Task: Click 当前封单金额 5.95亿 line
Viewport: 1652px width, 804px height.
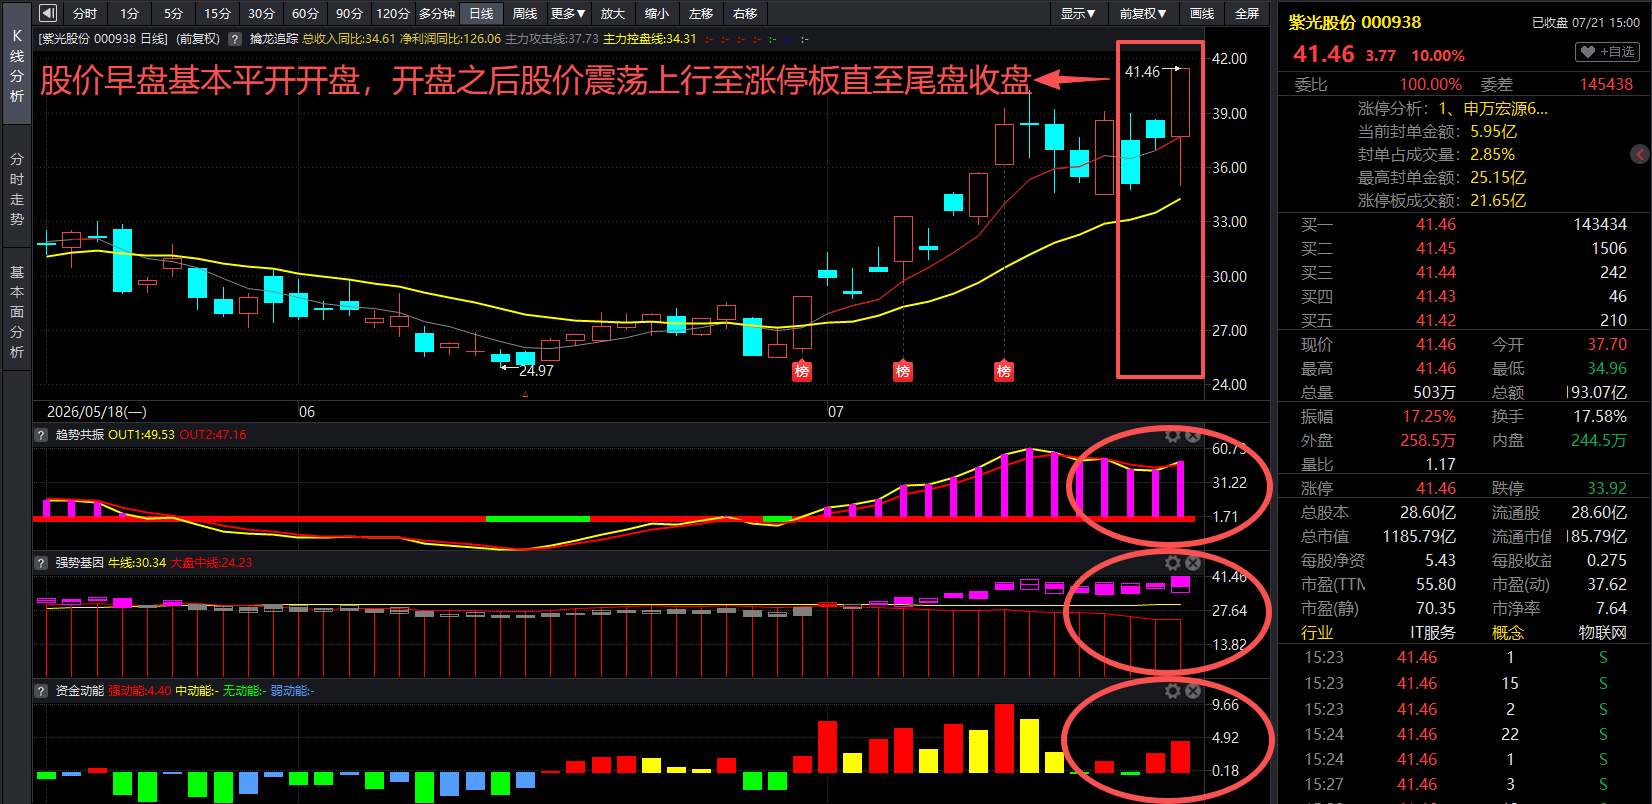Action: click(x=1437, y=131)
